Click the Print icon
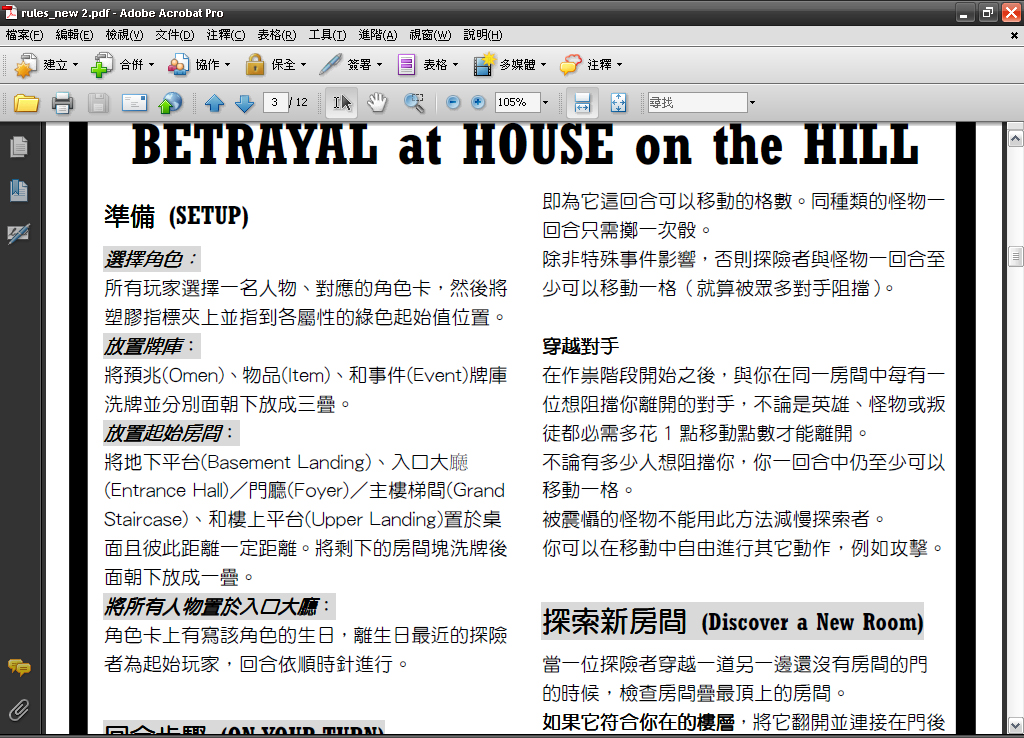1024x738 pixels. click(x=63, y=103)
